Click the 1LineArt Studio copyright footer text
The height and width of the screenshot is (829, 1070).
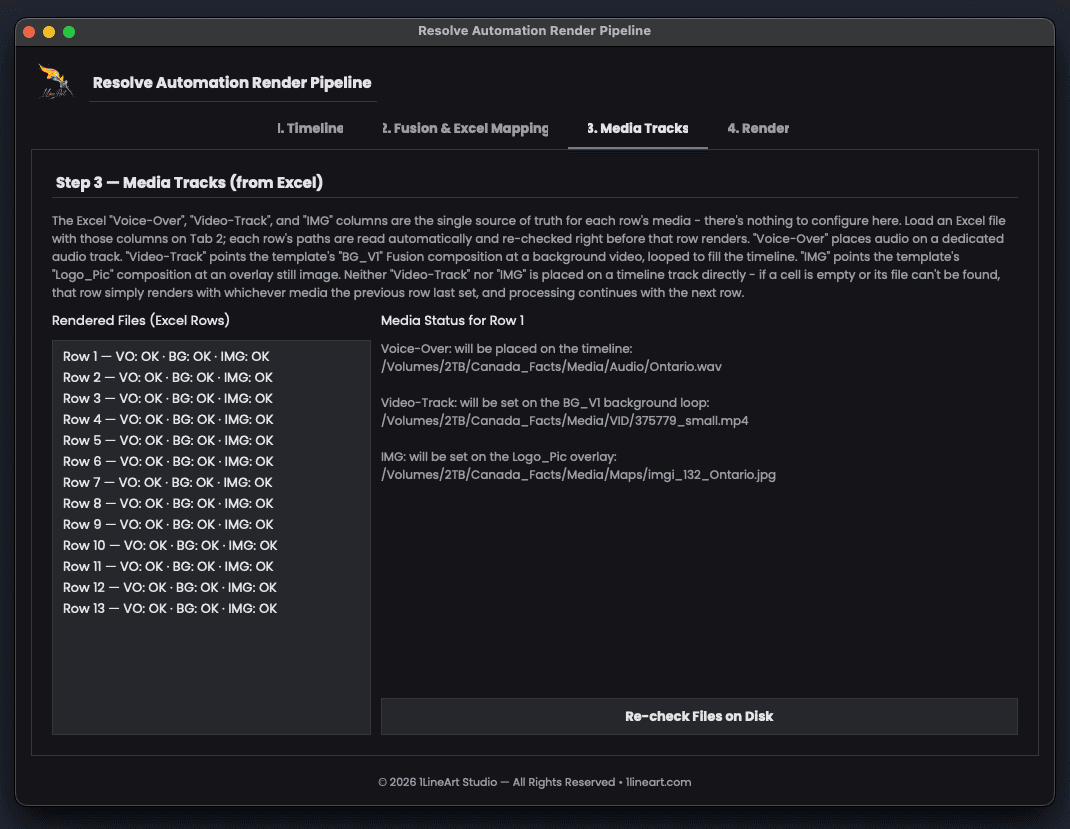[x=534, y=782]
